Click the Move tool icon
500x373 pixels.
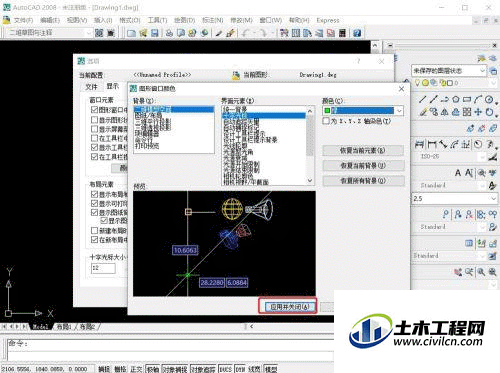coord(478,112)
